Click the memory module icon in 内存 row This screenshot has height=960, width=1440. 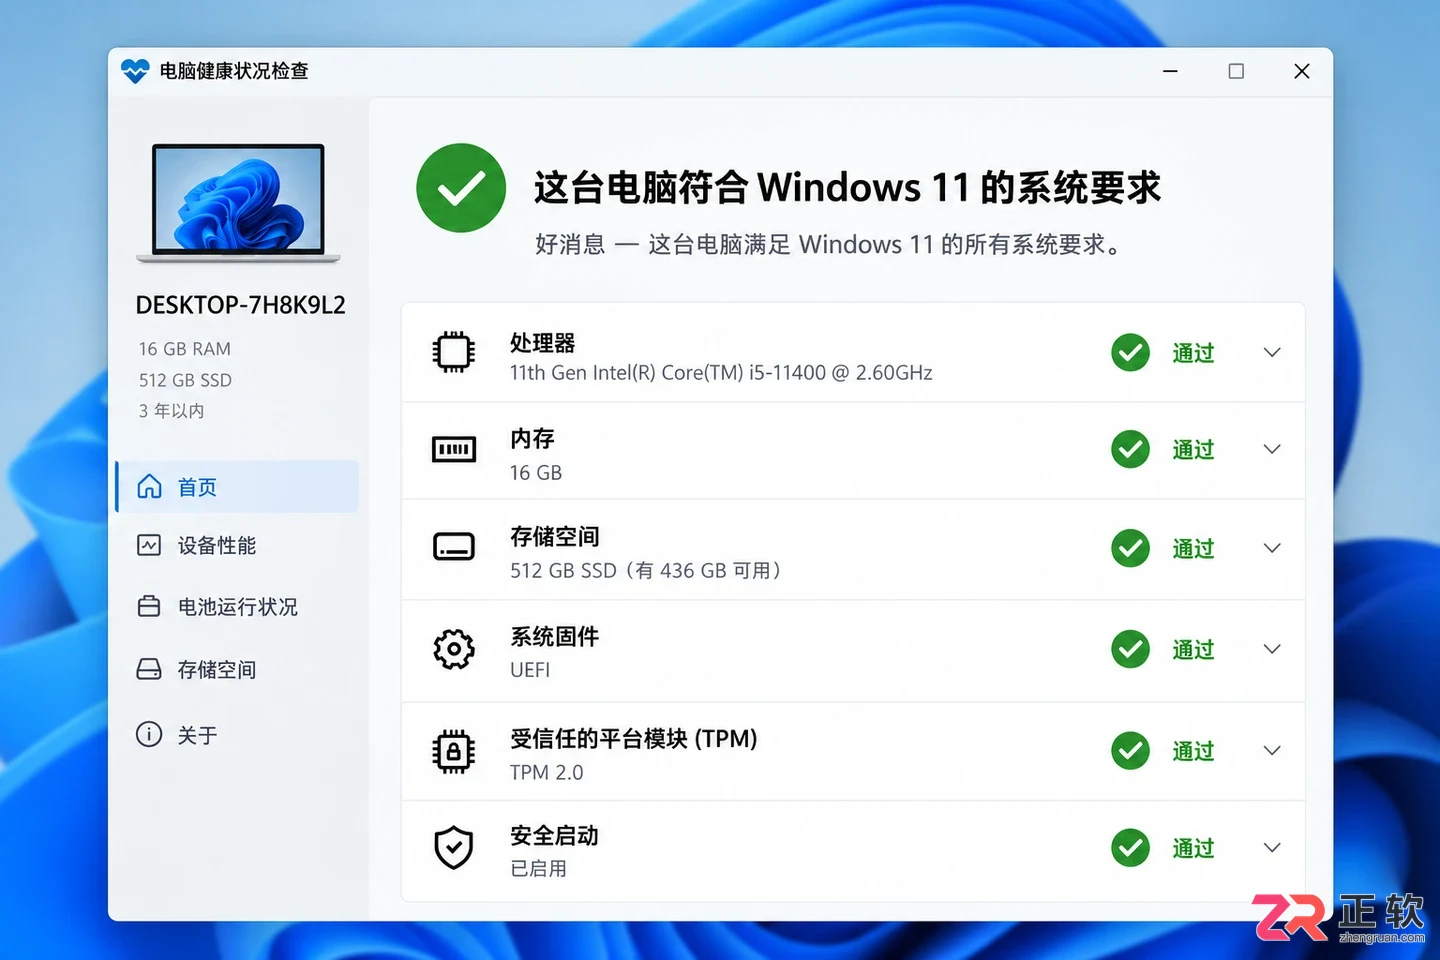click(454, 450)
